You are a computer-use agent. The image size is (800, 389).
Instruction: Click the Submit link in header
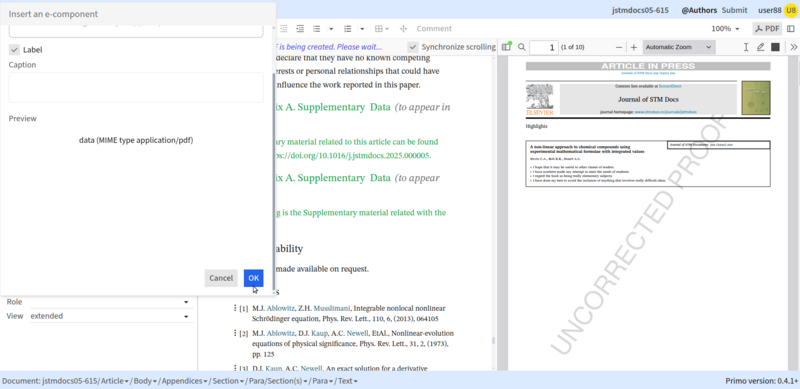tap(734, 10)
